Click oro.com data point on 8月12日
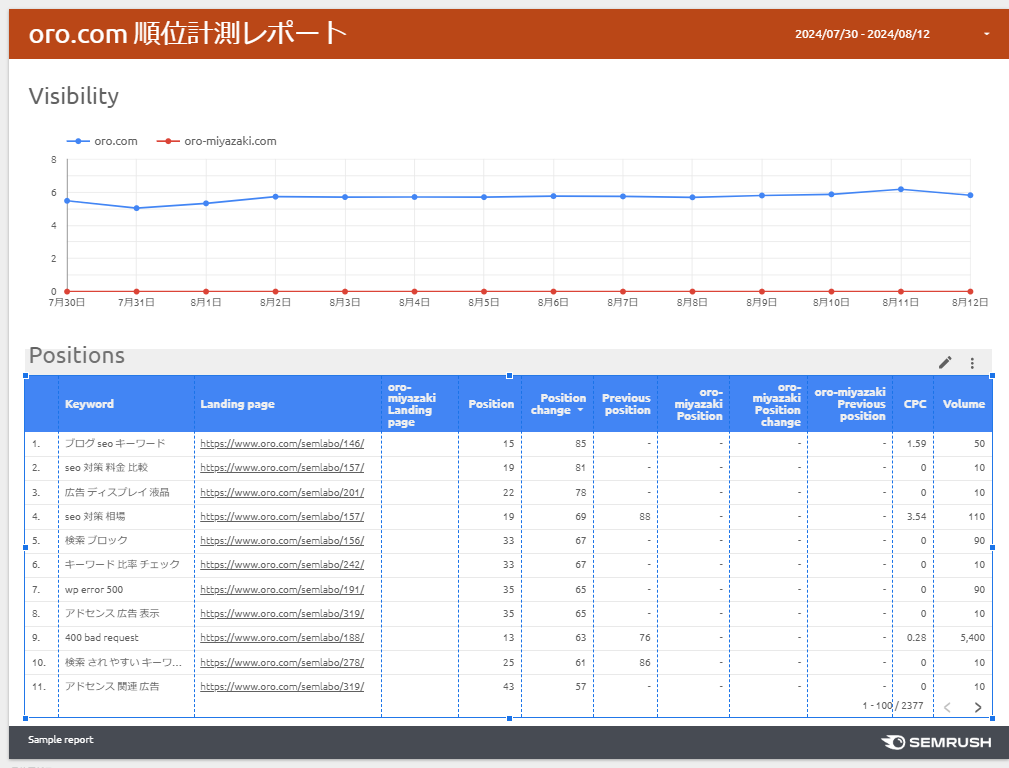 [x=970, y=195]
